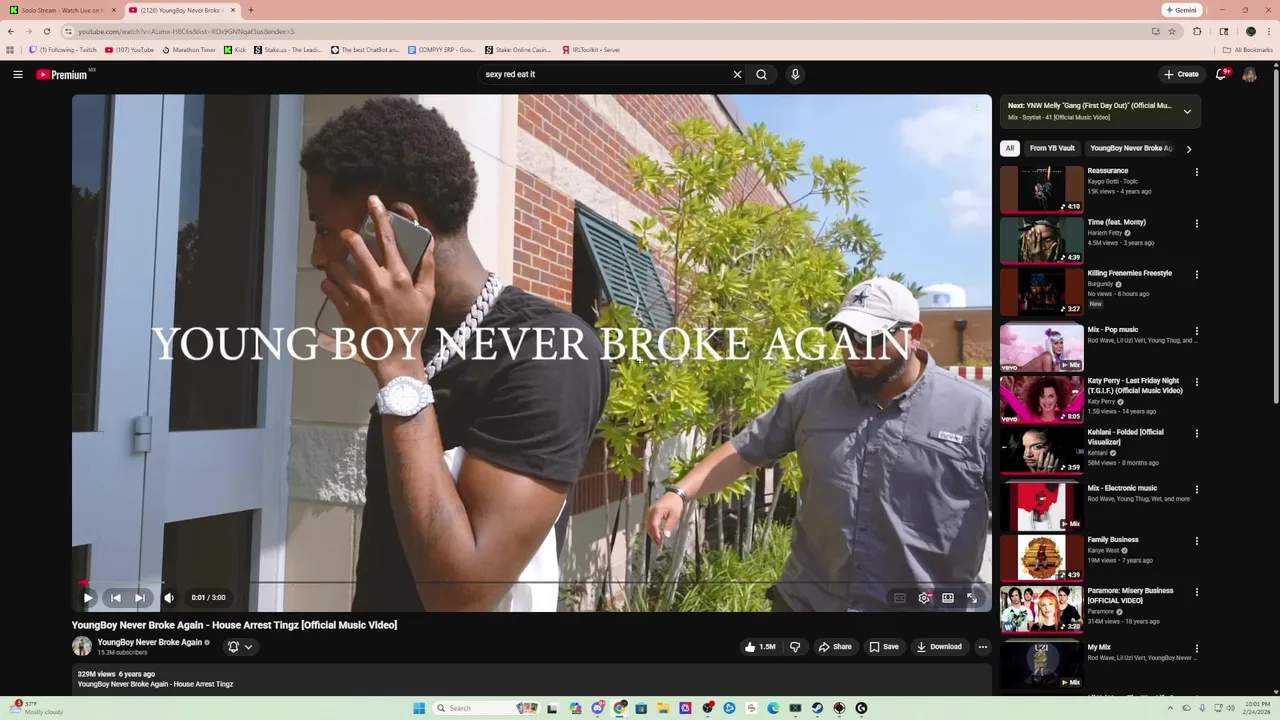This screenshot has height=720, width=1280.
Task: Open player settings gear icon
Action: pos(924,598)
